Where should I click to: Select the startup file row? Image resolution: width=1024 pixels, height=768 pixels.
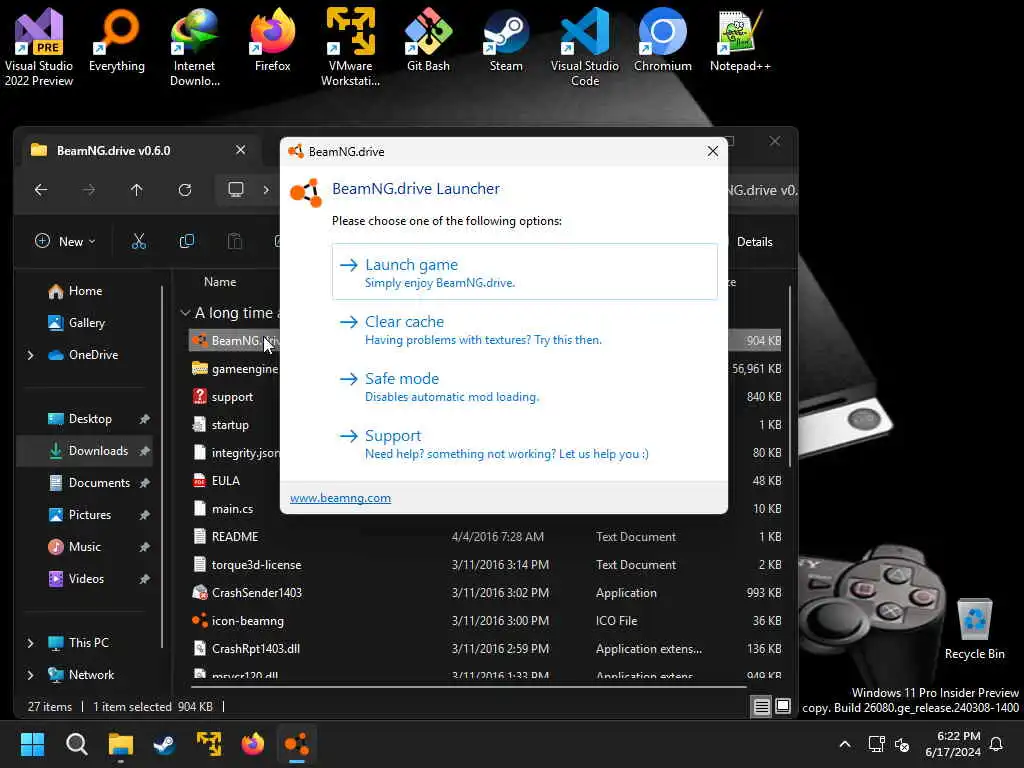tap(235, 424)
